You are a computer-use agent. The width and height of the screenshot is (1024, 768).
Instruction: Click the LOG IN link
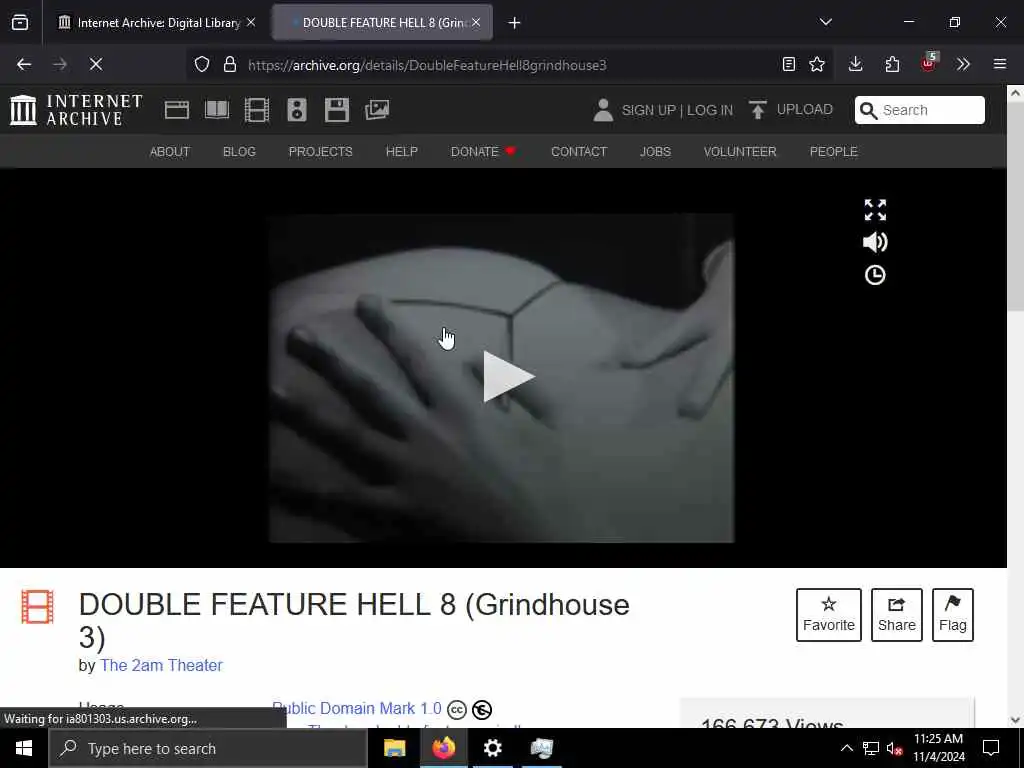click(x=710, y=110)
